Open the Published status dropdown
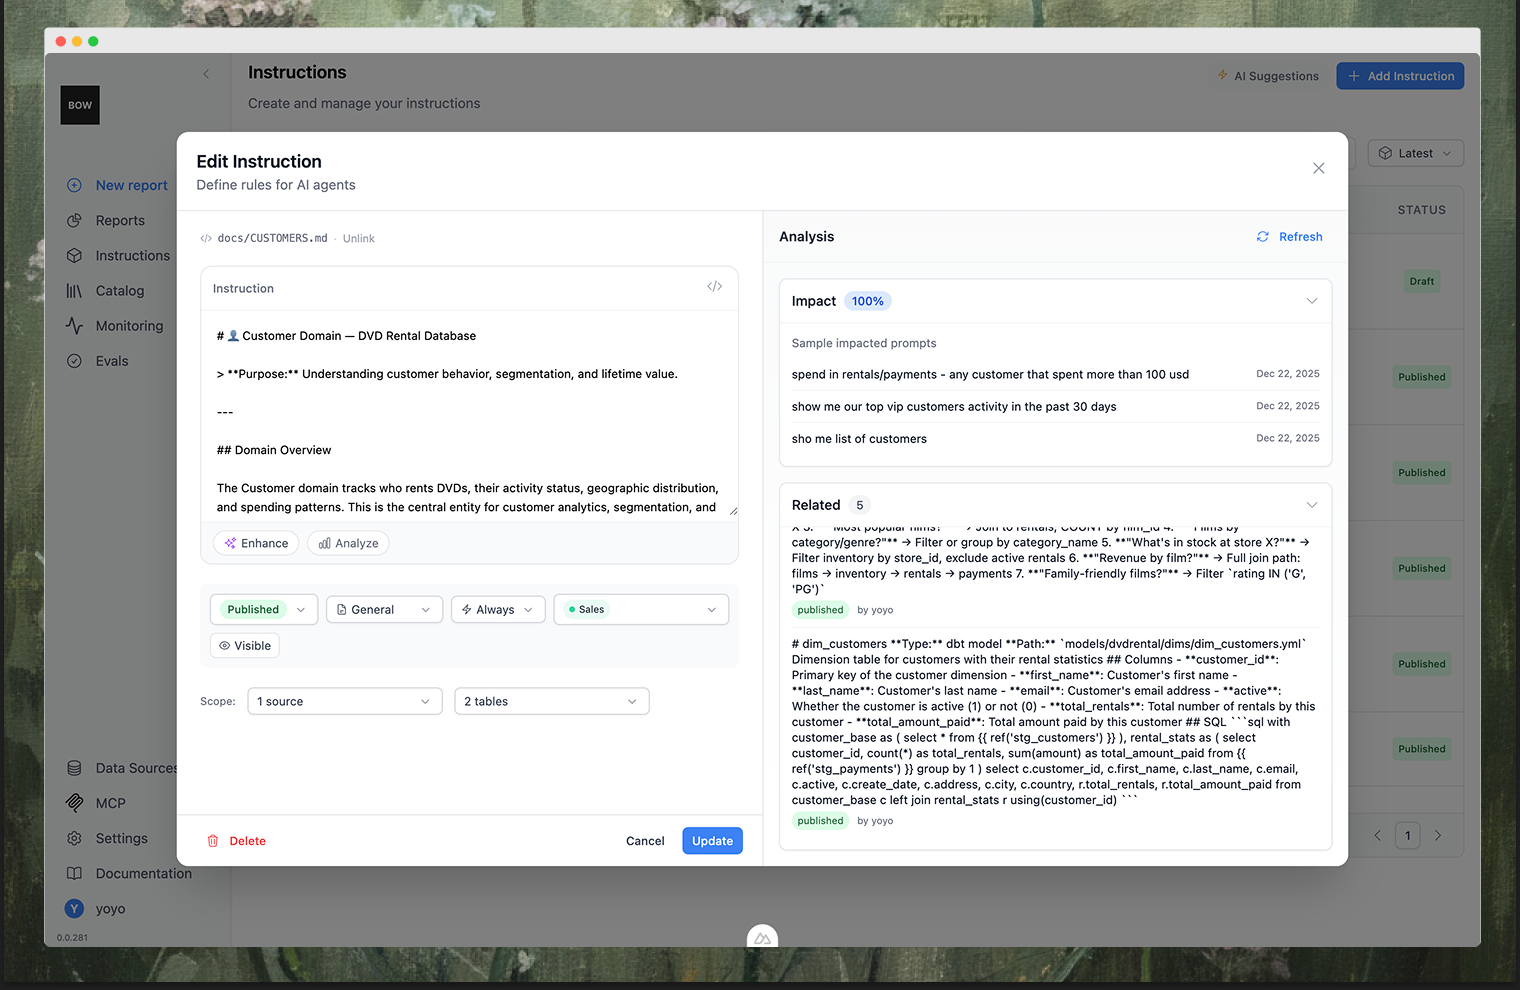Screen dimensions: 1520x990 coord(264,609)
